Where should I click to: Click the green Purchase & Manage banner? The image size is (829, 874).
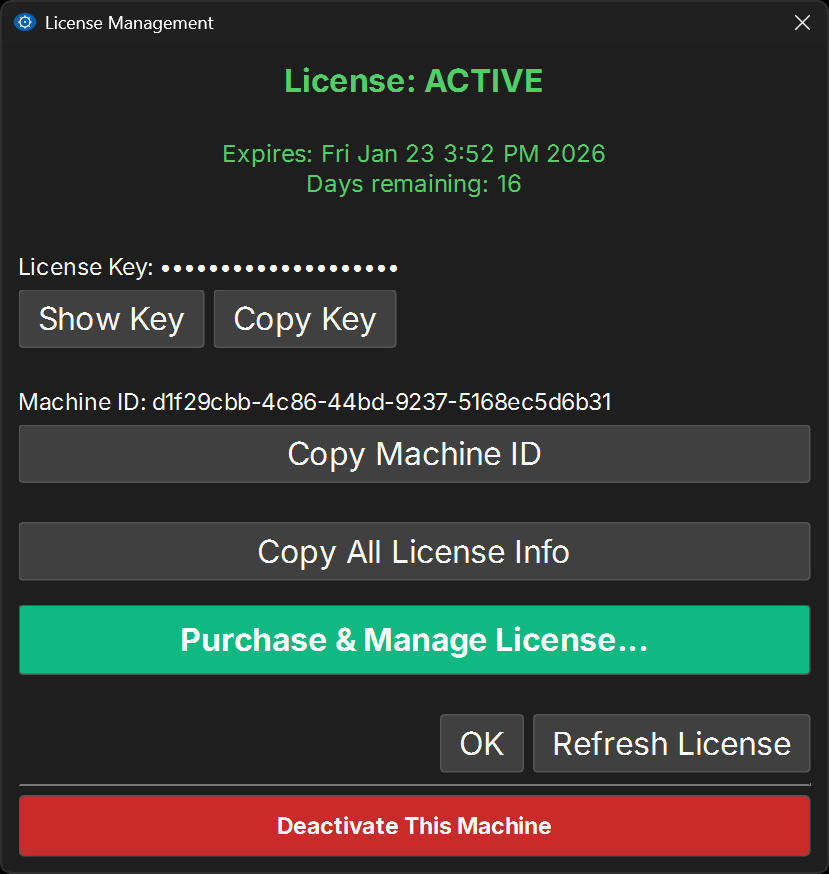(x=414, y=639)
